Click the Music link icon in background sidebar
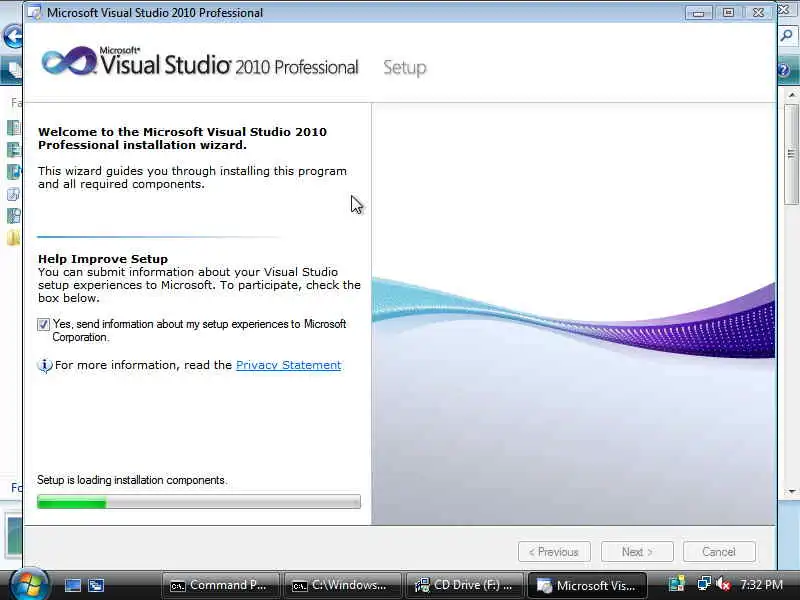The height and width of the screenshot is (600, 800). click(x=14, y=172)
